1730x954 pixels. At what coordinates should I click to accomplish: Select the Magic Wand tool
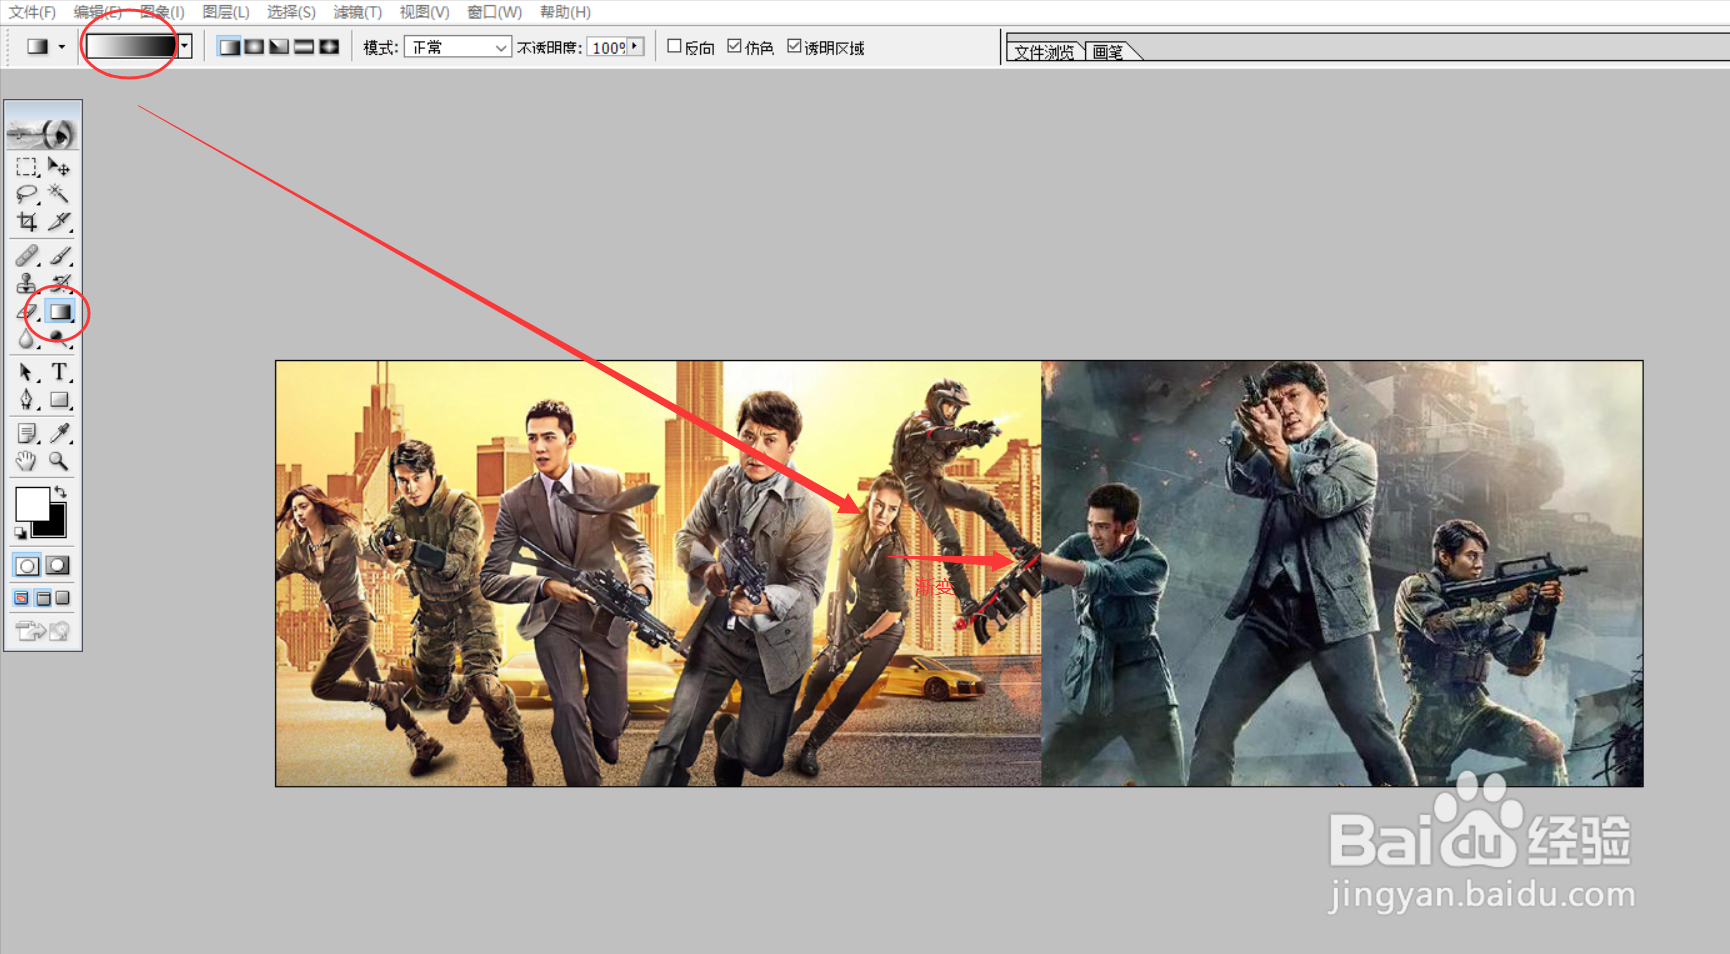59,194
